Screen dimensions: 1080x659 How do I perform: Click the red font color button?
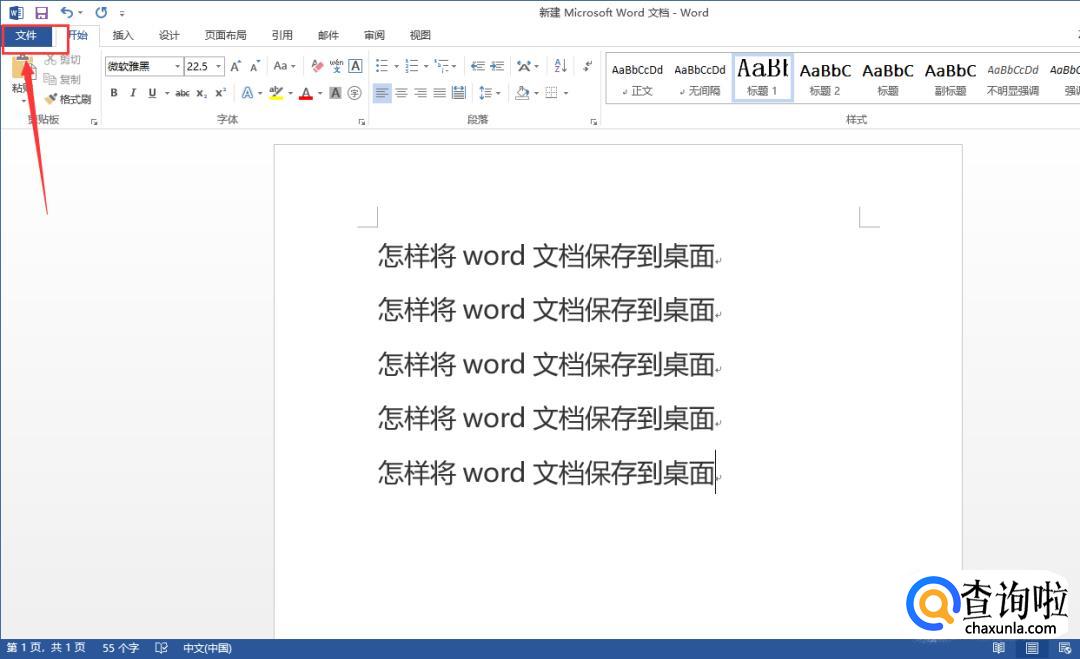click(x=306, y=93)
